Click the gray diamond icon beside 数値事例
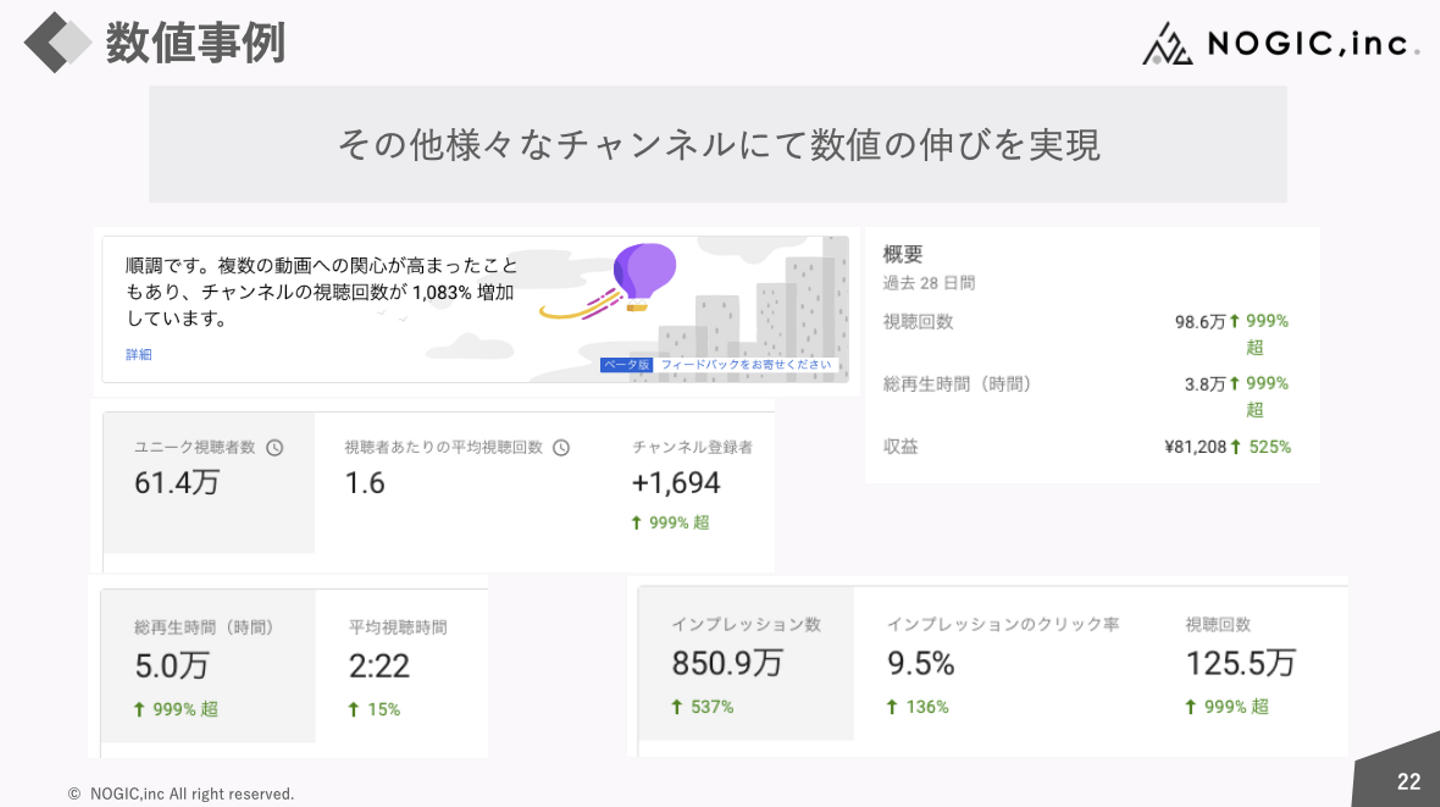The height and width of the screenshot is (807, 1440). [58, 42]
